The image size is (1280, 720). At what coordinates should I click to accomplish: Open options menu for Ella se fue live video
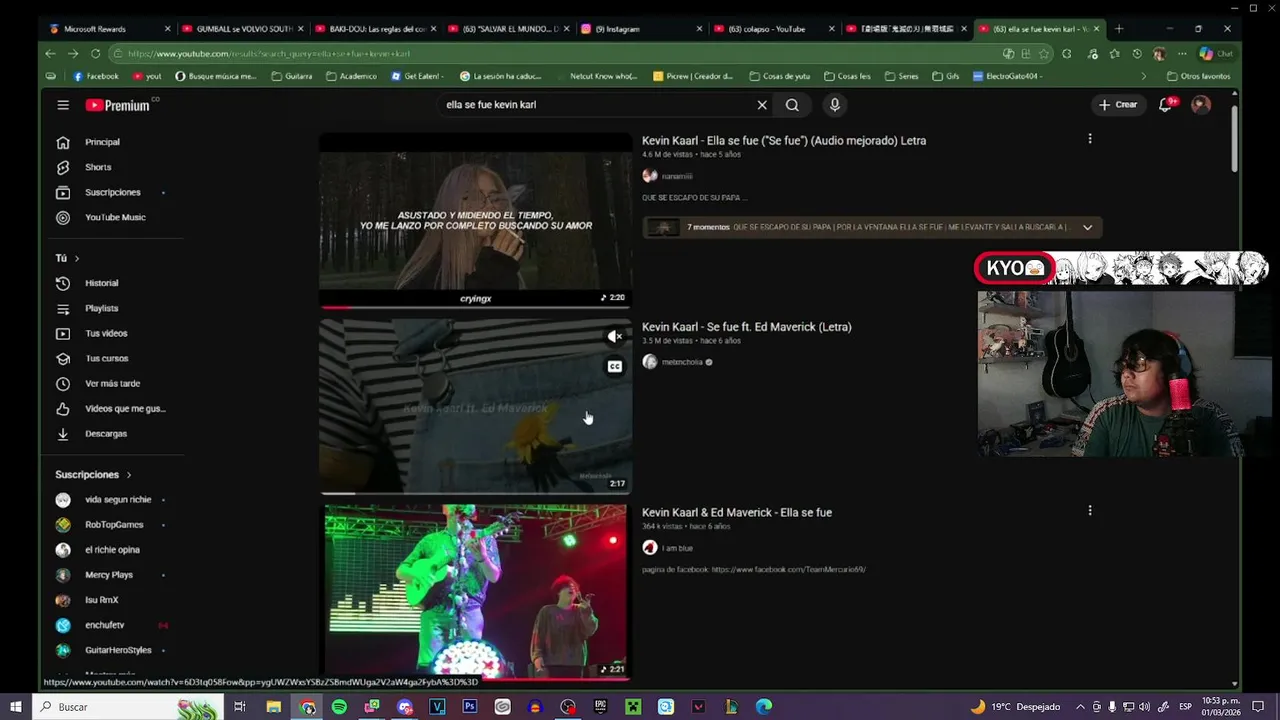pyautogui.click(x=1090, y=510)
